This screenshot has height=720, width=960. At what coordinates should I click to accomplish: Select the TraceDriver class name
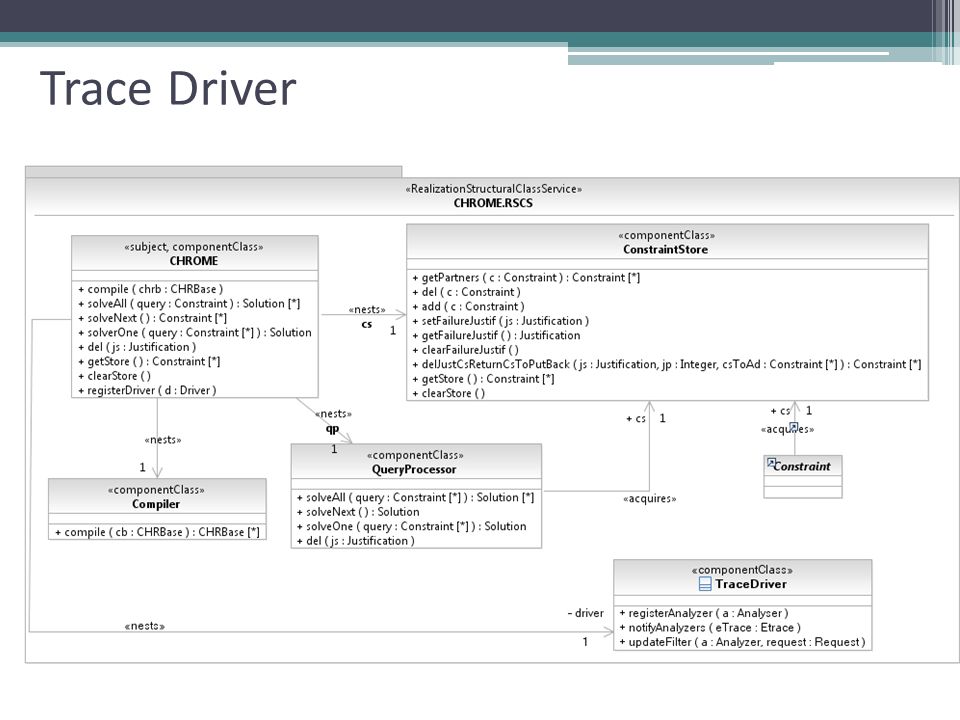(751, 584)
